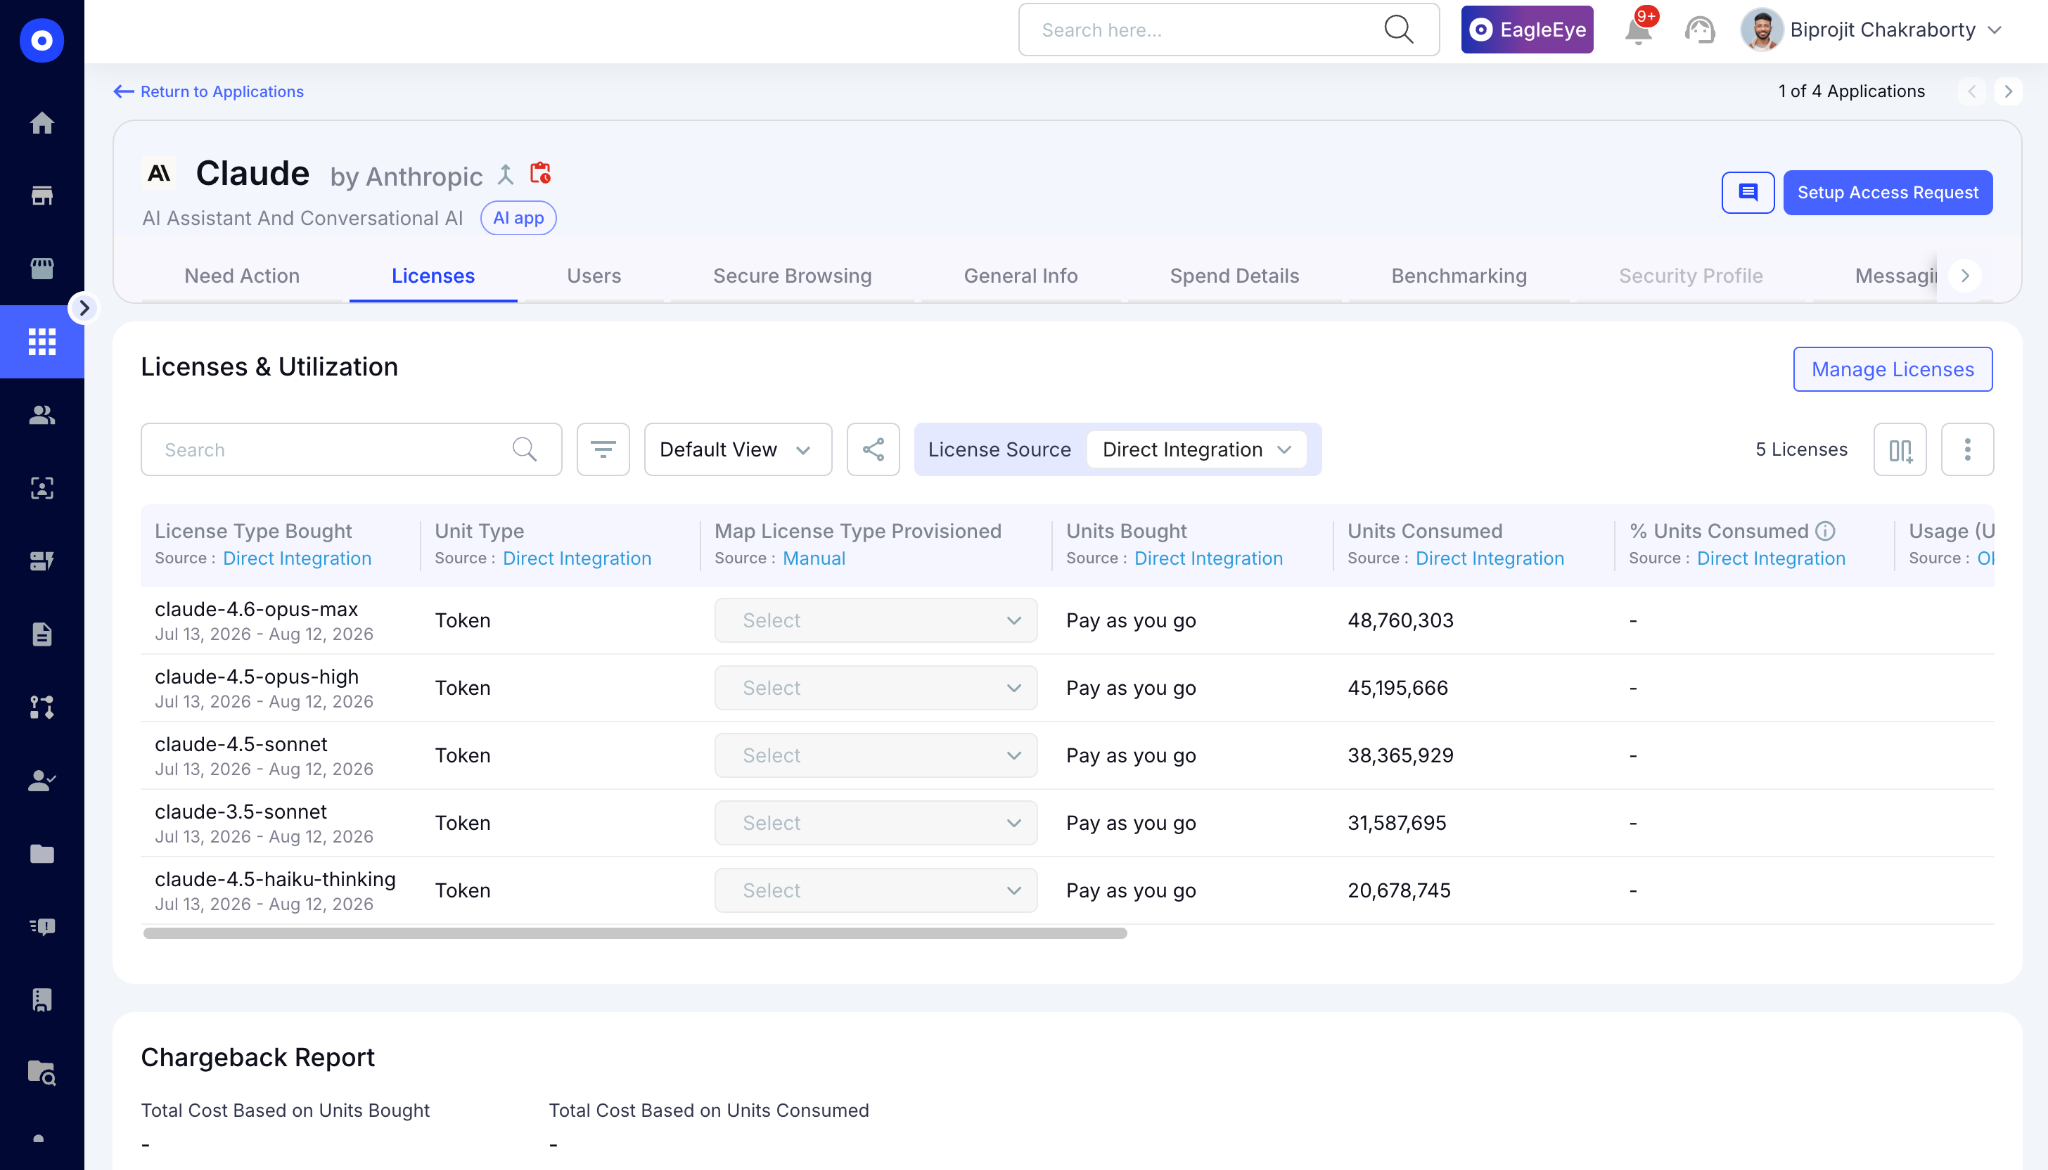Go to the Secure Browsing tab
2048x1170 pixels.
792,276
